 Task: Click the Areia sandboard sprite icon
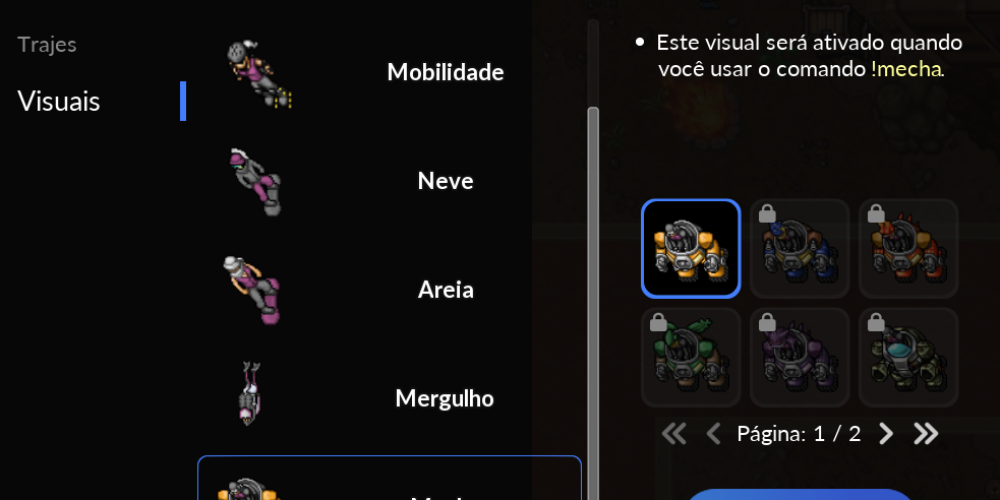click(251, 290)
